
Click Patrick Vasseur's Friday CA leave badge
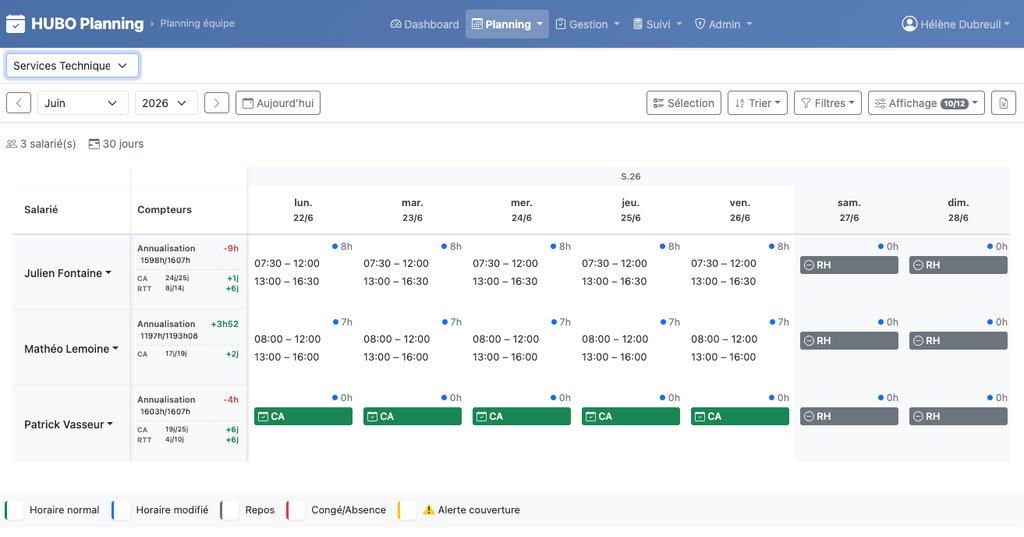(x=740, y=416)
